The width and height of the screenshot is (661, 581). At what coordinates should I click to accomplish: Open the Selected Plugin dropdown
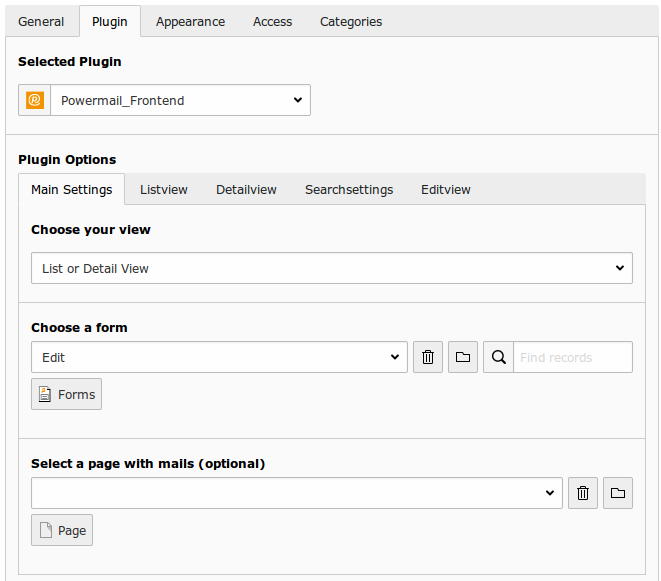click(x=180, y=100)
